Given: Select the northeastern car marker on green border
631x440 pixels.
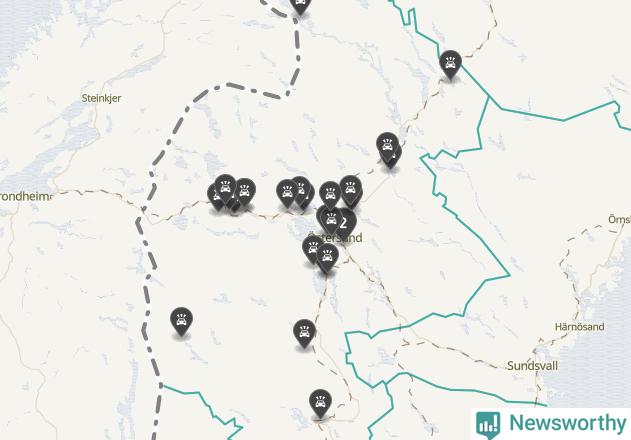Looking at the screenshot, I should 450,64.
